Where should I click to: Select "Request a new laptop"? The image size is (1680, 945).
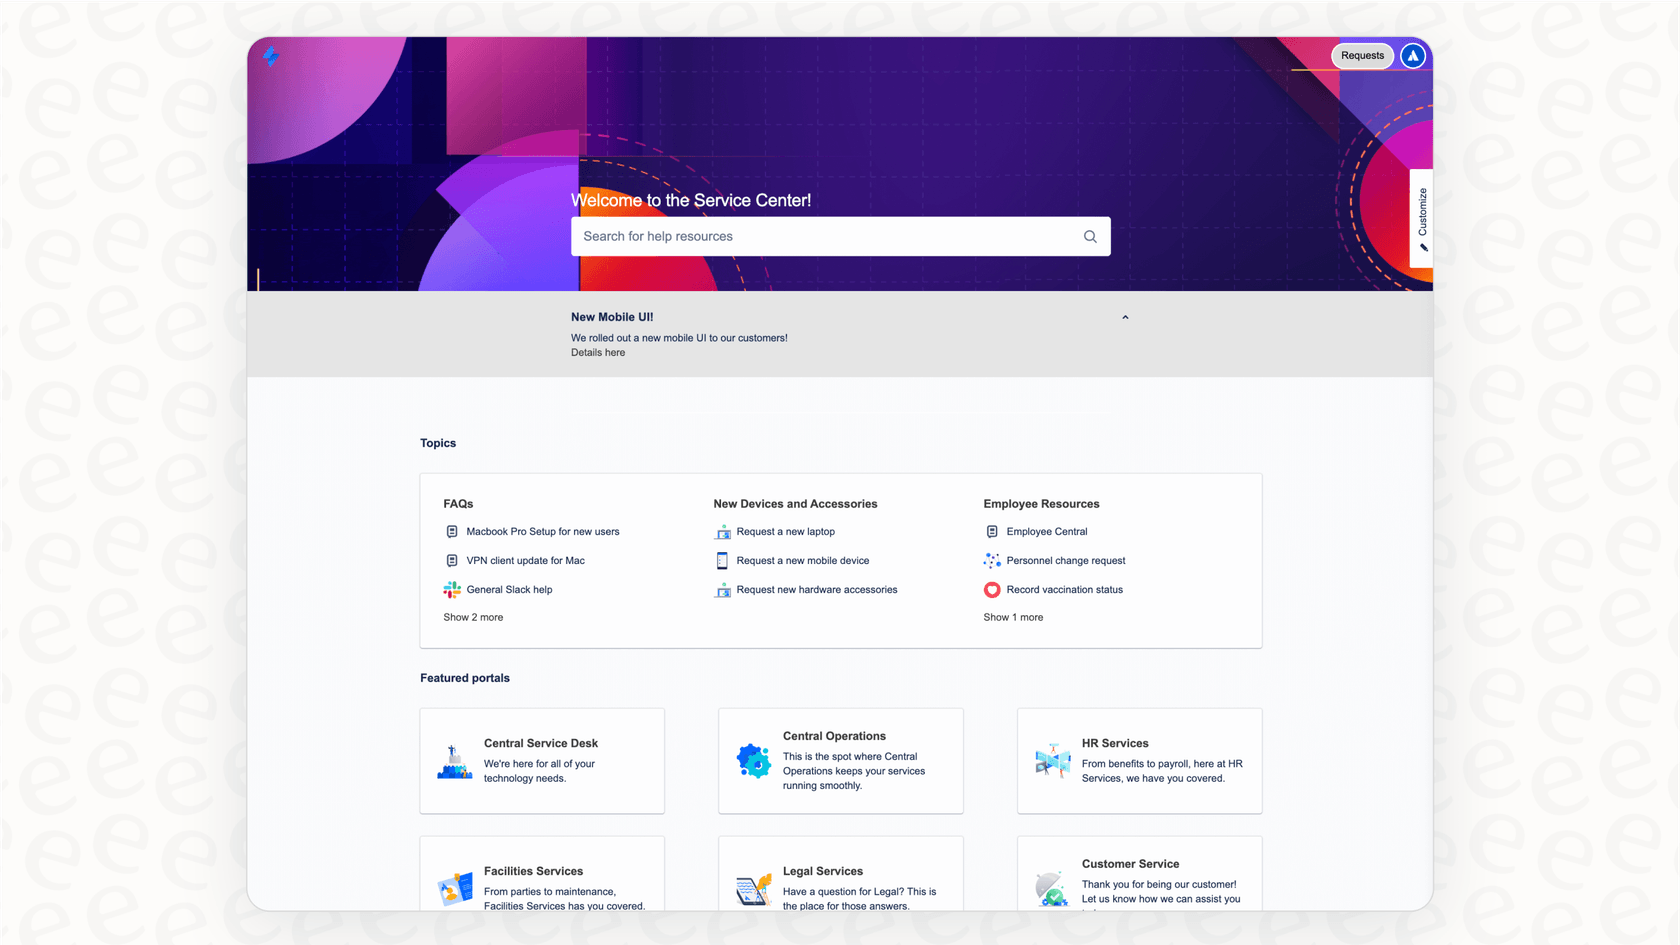785,531
